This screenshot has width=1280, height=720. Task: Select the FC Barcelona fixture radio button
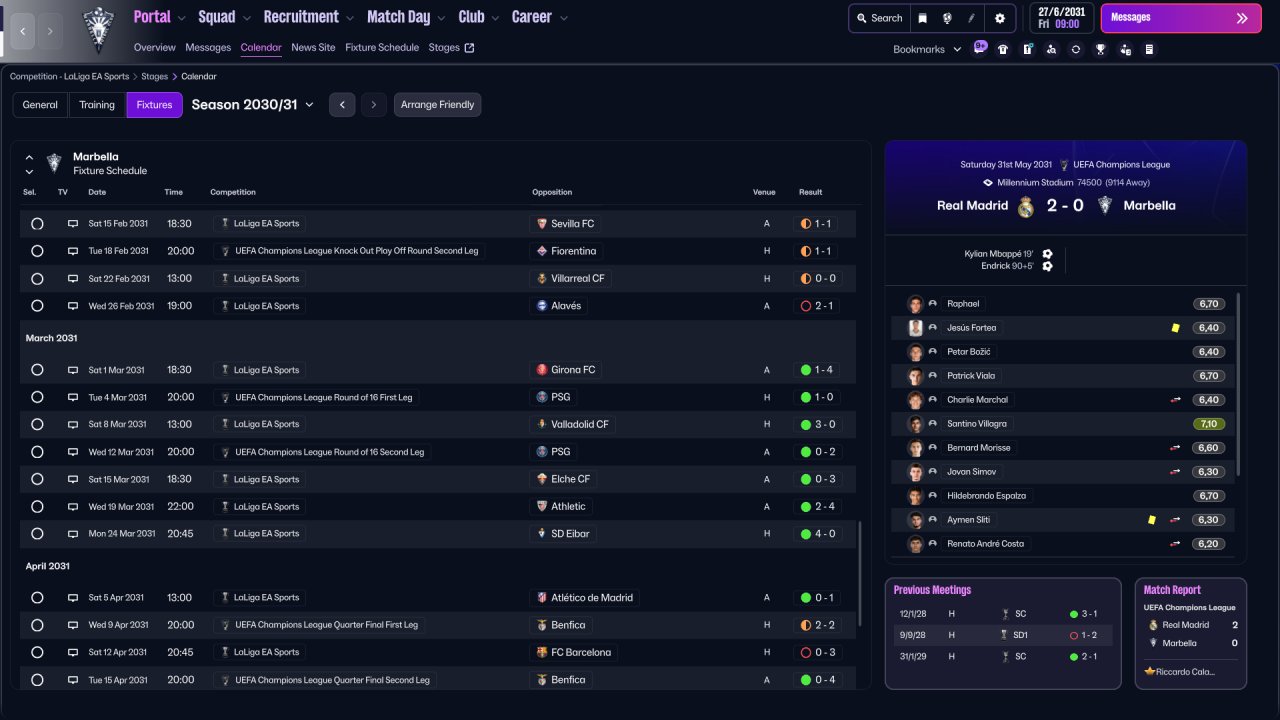[37, 652]
